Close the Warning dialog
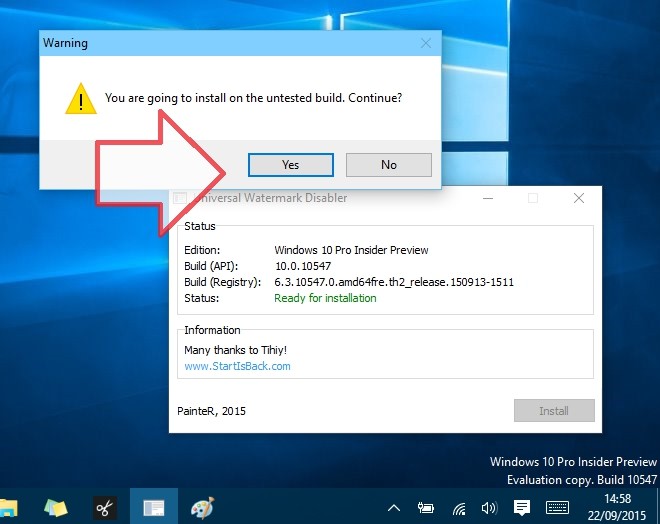The image size is (660, 524). [426, 44]
